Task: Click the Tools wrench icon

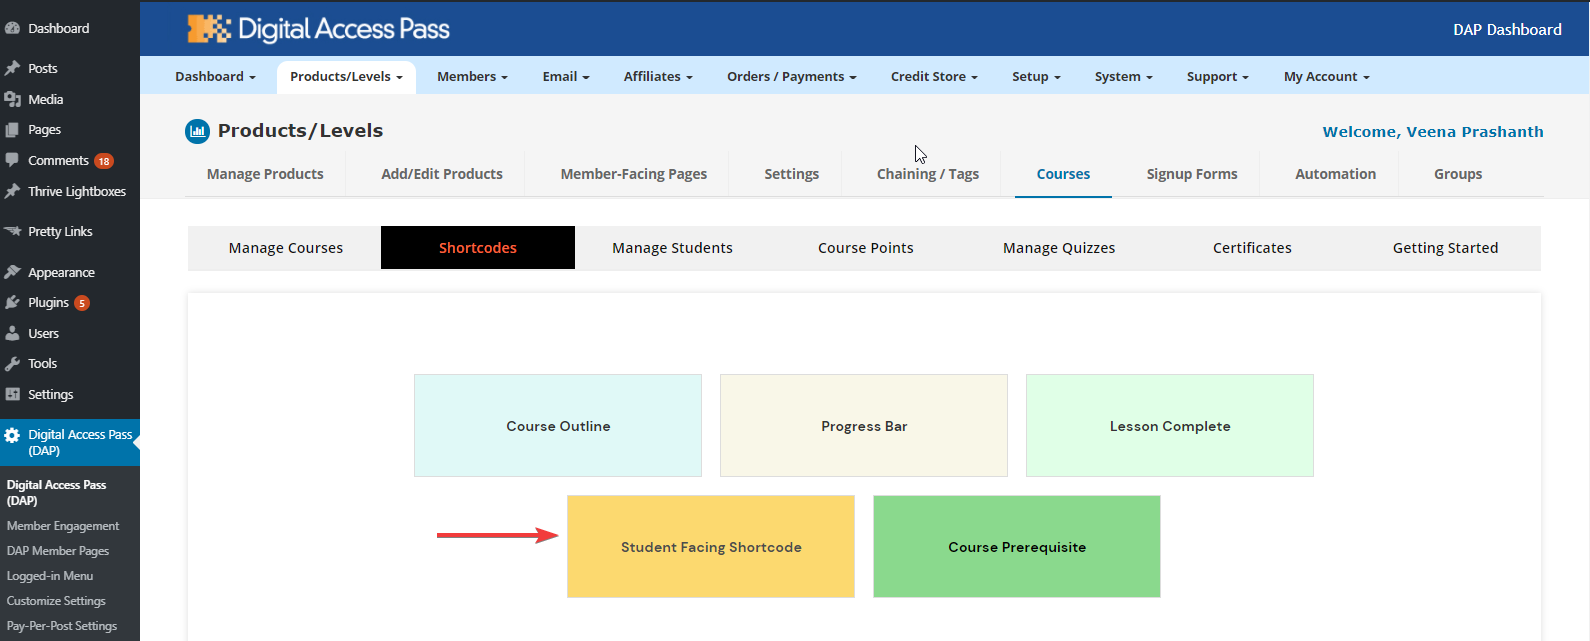Action: [x=13, y=363]
